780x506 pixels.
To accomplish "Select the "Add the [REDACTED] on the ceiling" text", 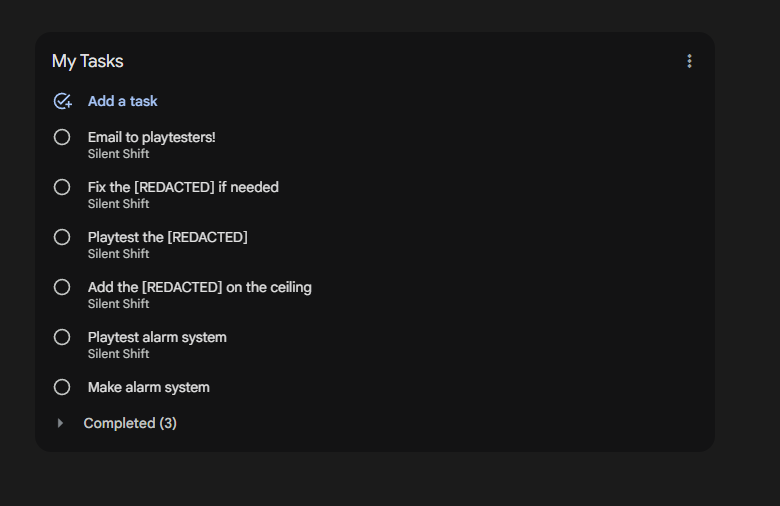I will click(199, 287).
